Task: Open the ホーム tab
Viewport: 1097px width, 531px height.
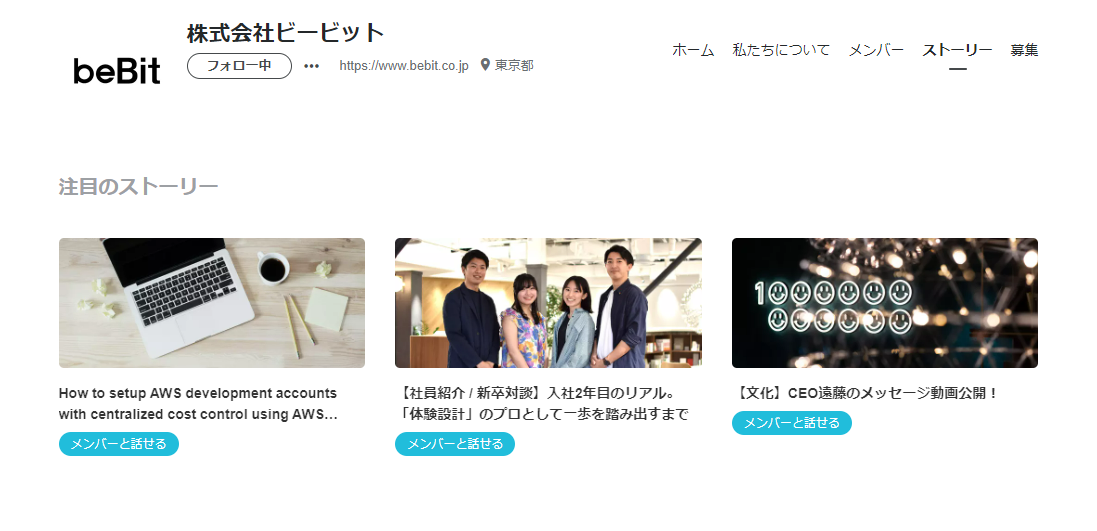Action: 693,50
